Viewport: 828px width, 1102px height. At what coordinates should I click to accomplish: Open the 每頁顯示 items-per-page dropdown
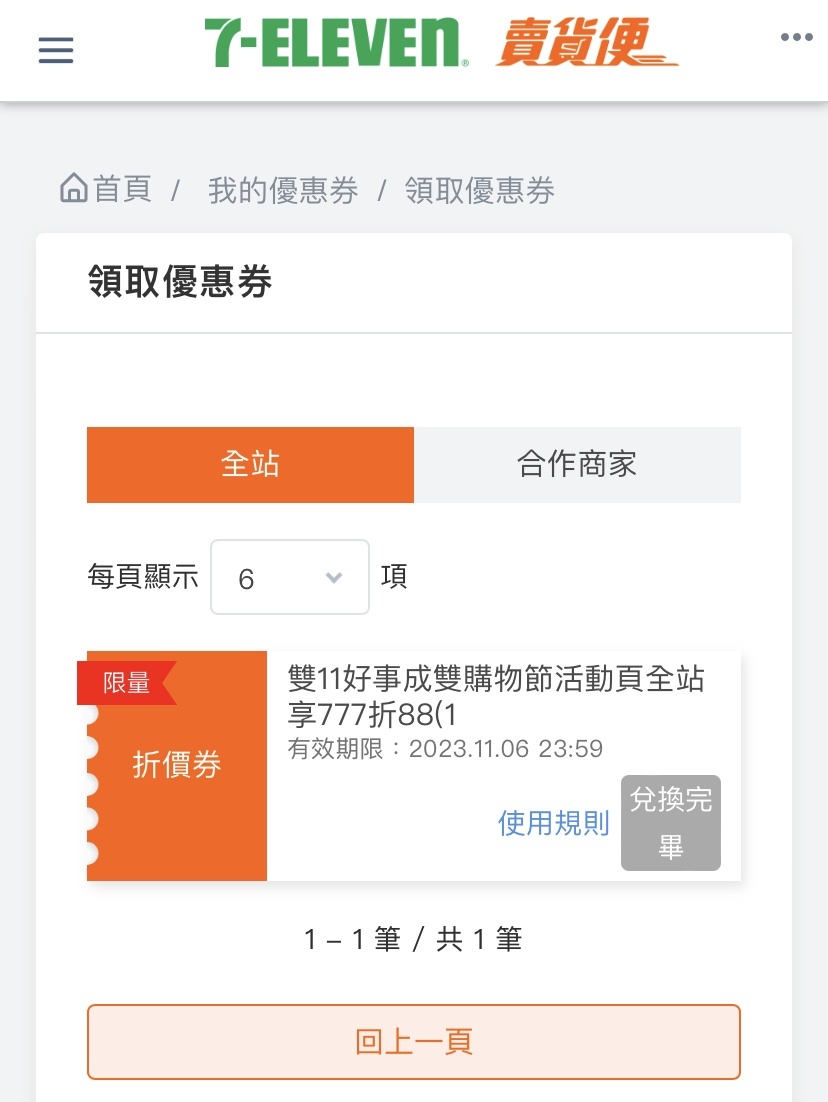[x=290, y=577]
